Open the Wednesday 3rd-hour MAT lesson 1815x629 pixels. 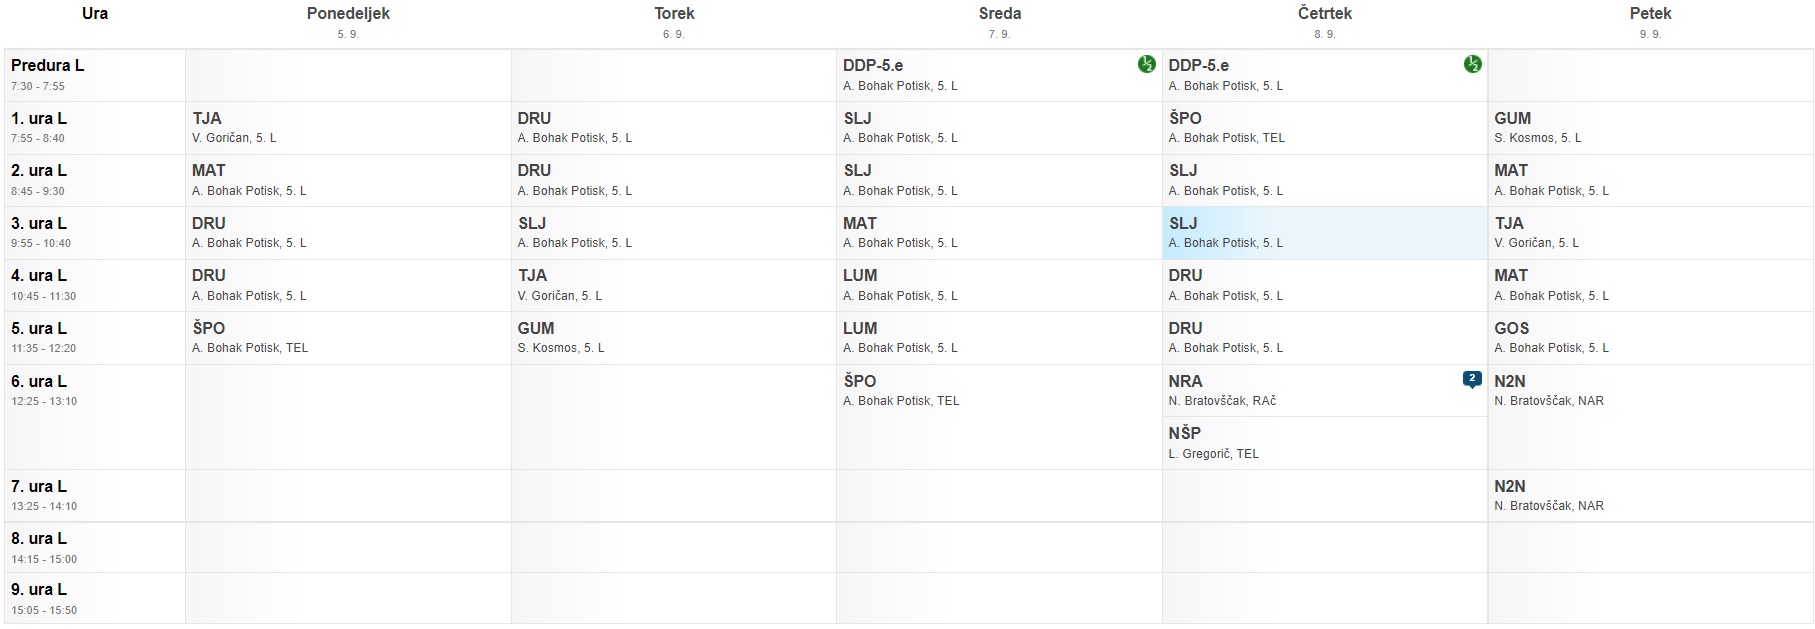999,233
